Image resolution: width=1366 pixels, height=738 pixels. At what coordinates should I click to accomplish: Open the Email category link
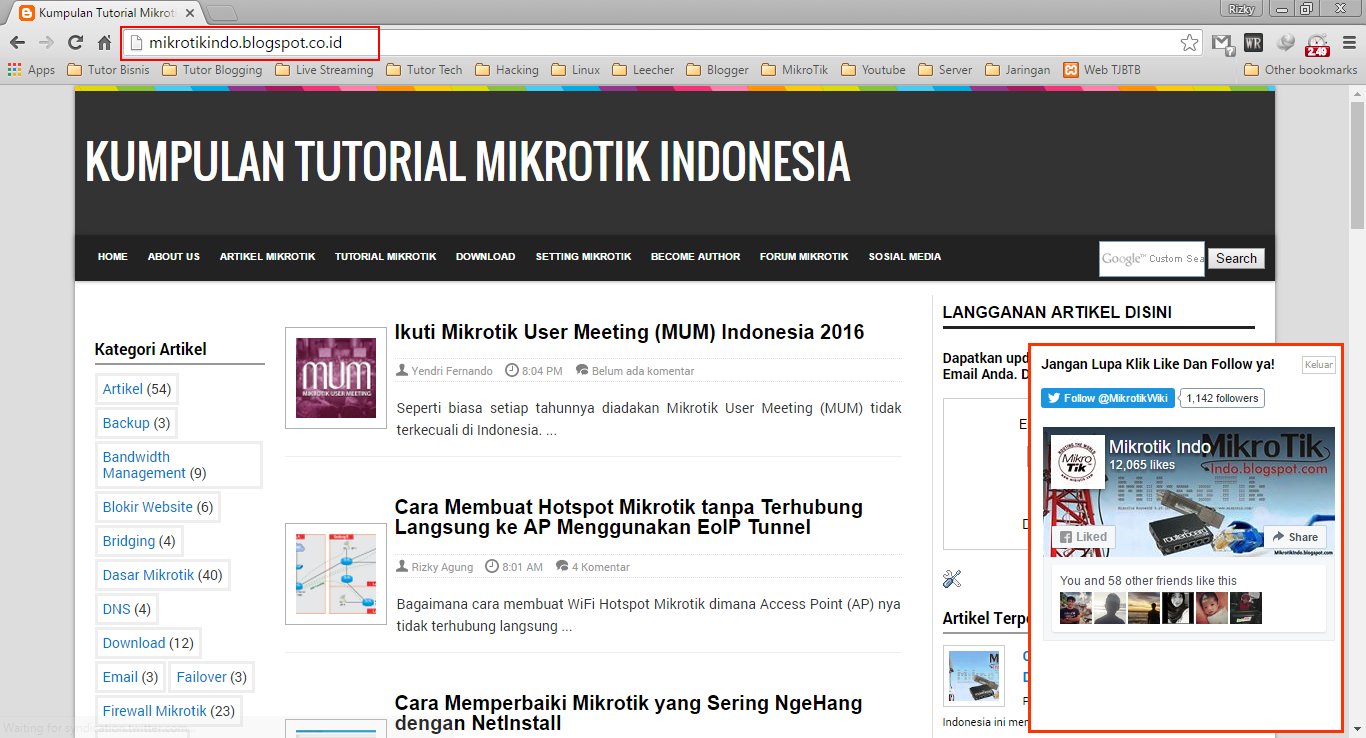pos(120,677)
